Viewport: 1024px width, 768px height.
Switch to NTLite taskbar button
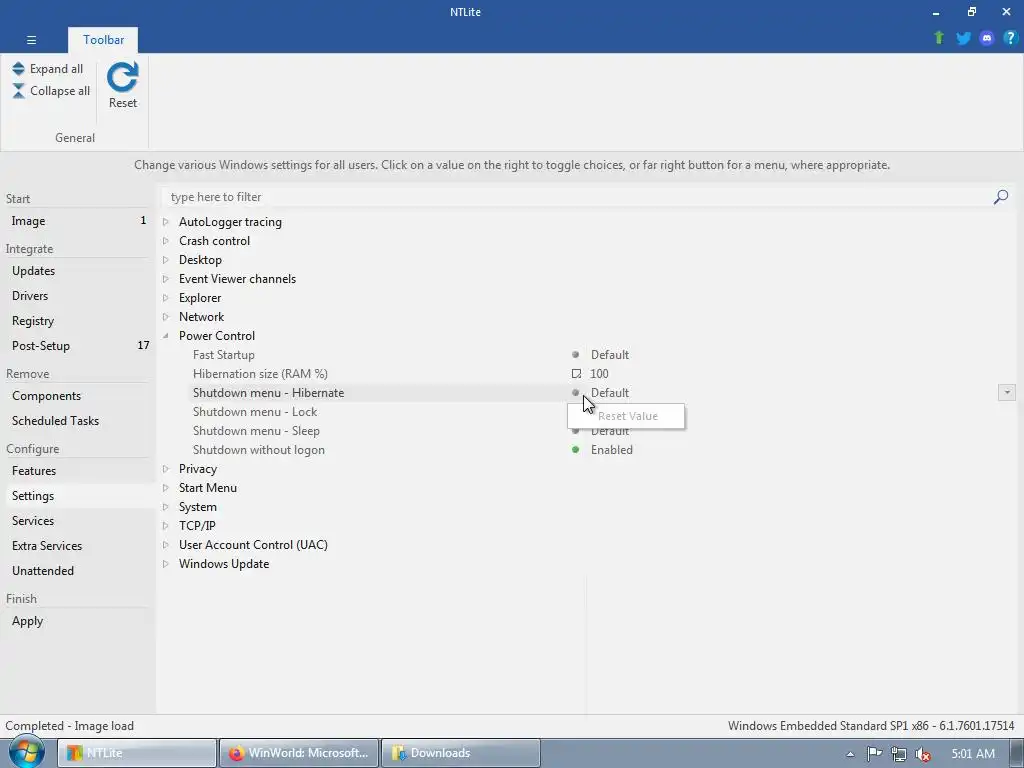[136, 753]
